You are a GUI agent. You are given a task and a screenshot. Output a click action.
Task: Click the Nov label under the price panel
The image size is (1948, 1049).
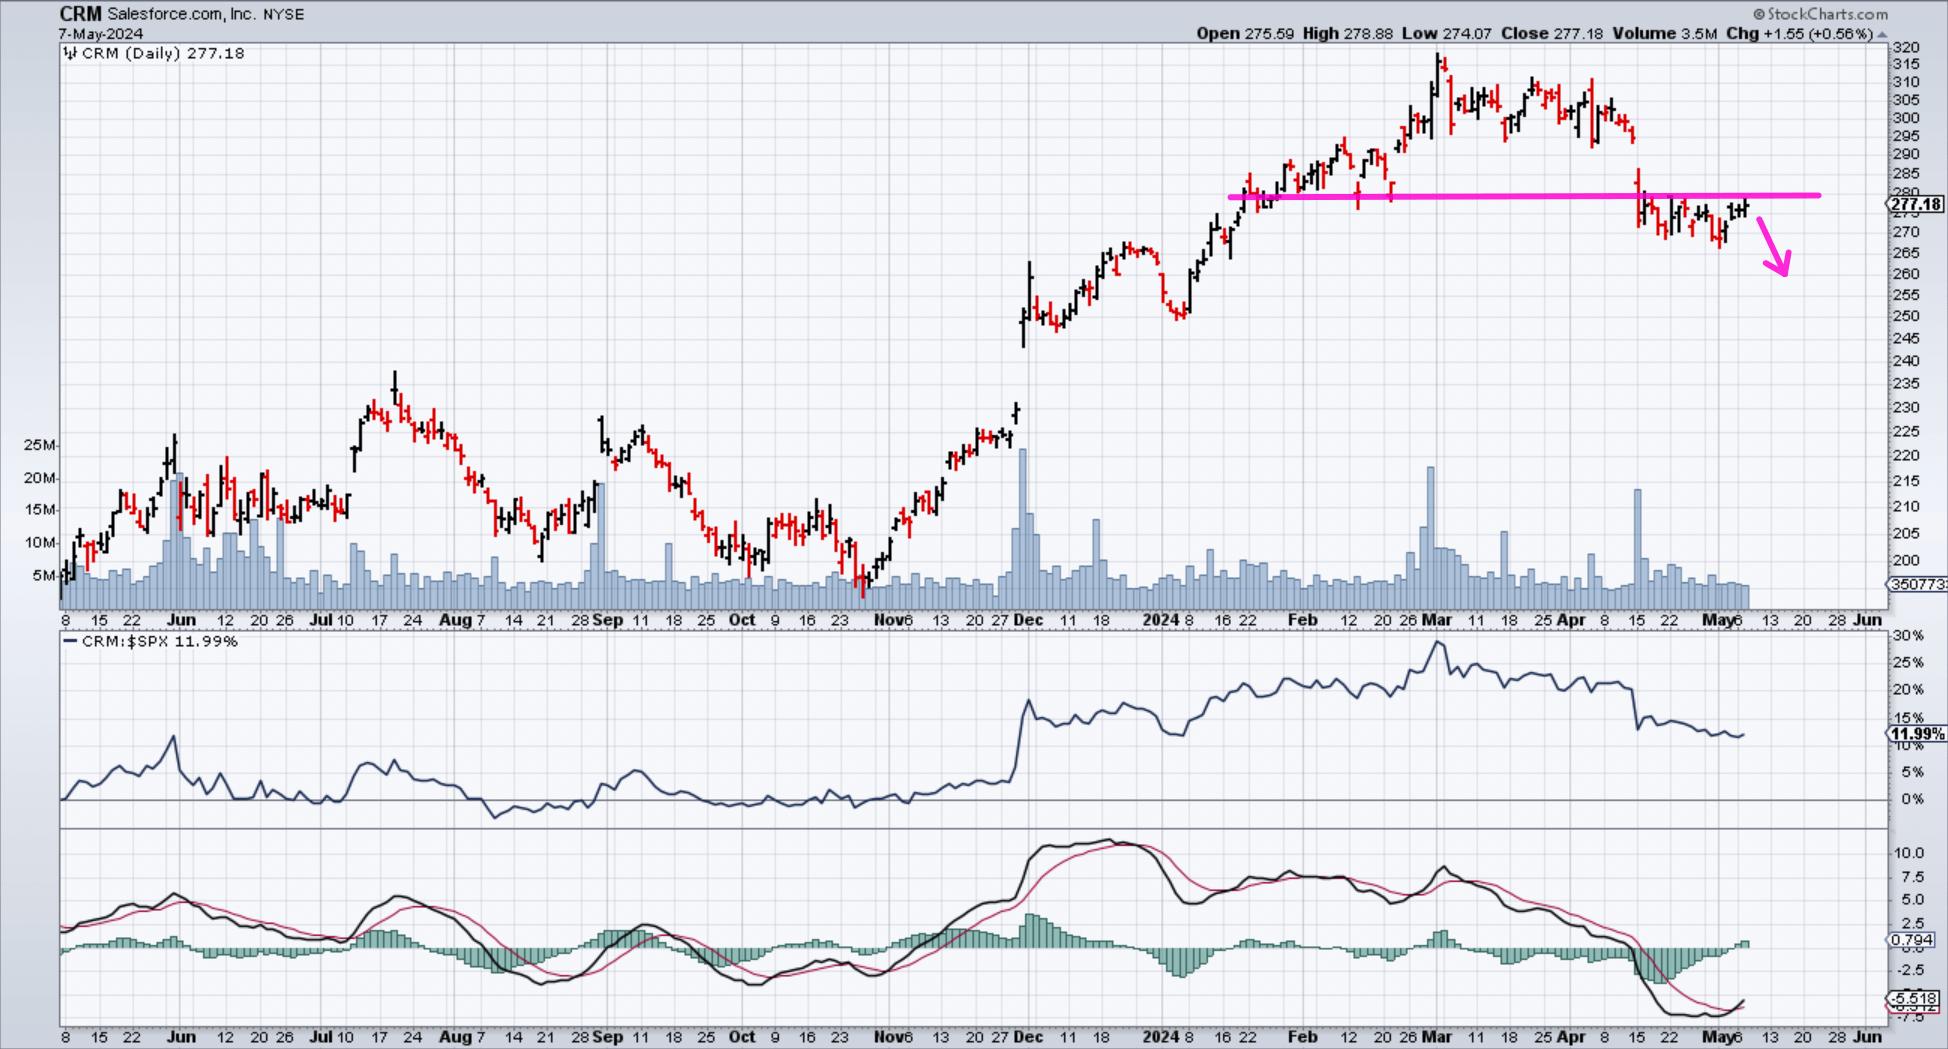pyautogui.click(x=889, y=620)
